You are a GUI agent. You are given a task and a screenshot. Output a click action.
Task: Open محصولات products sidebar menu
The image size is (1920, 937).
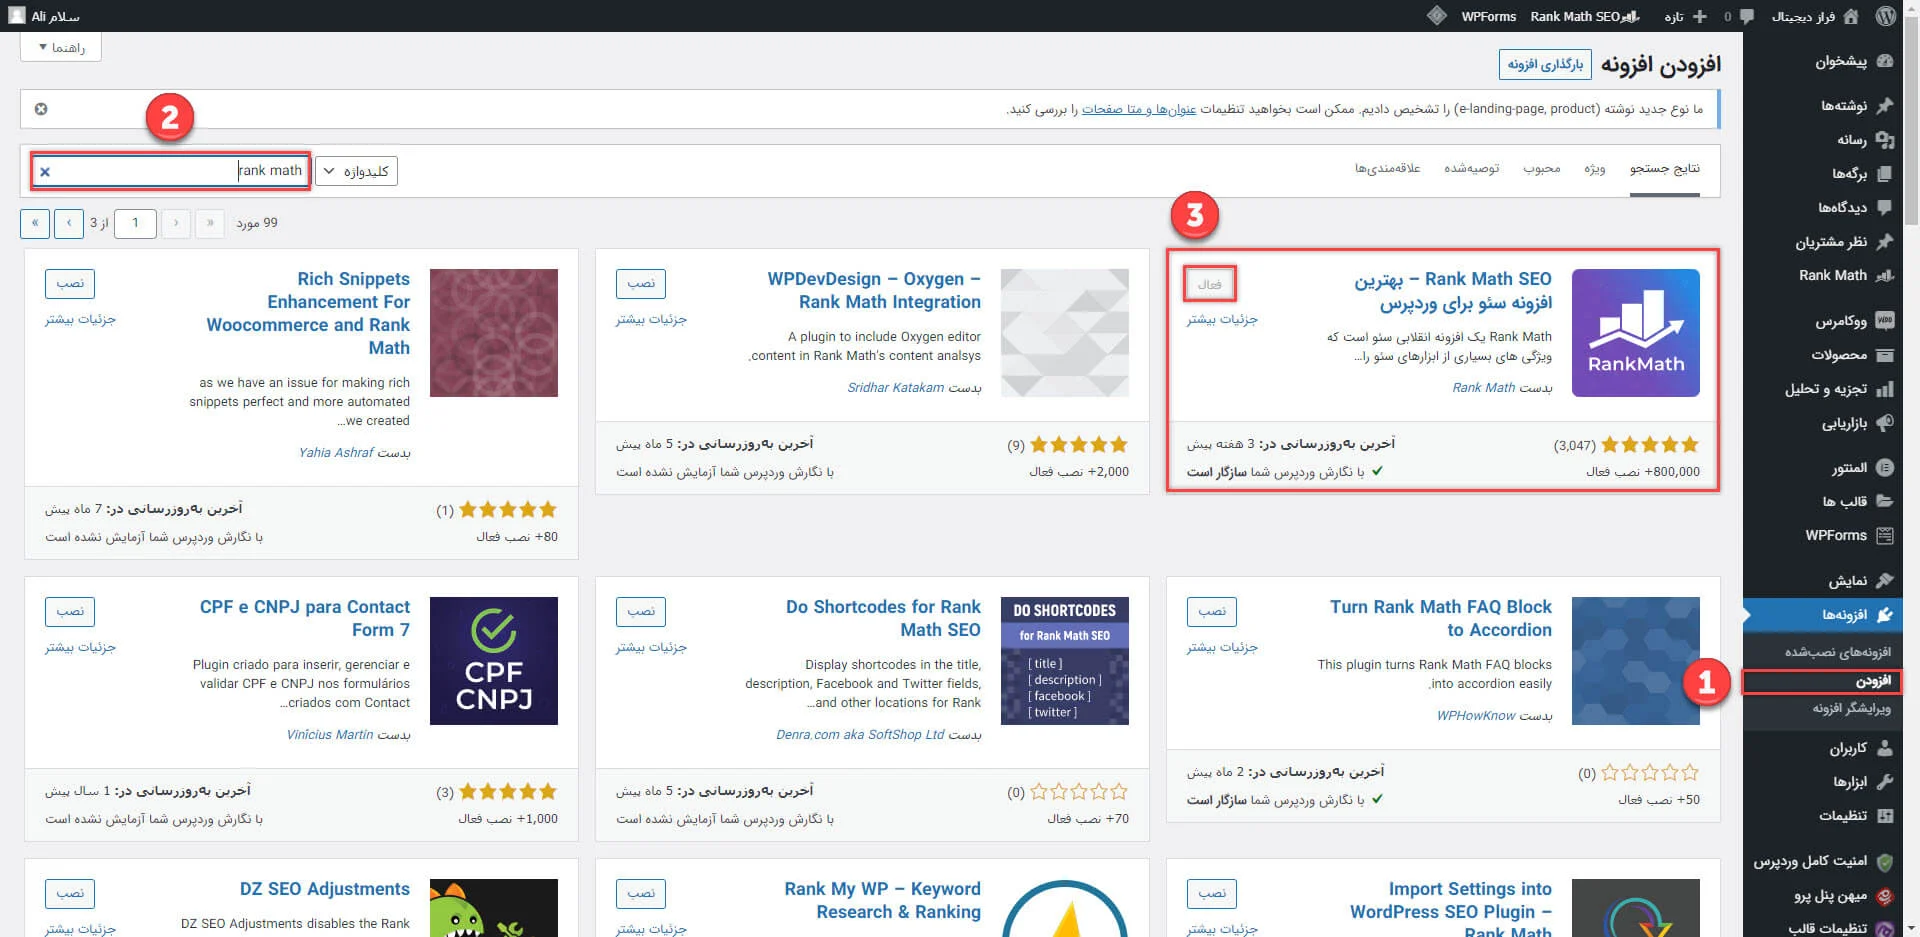pos(1853,355)
